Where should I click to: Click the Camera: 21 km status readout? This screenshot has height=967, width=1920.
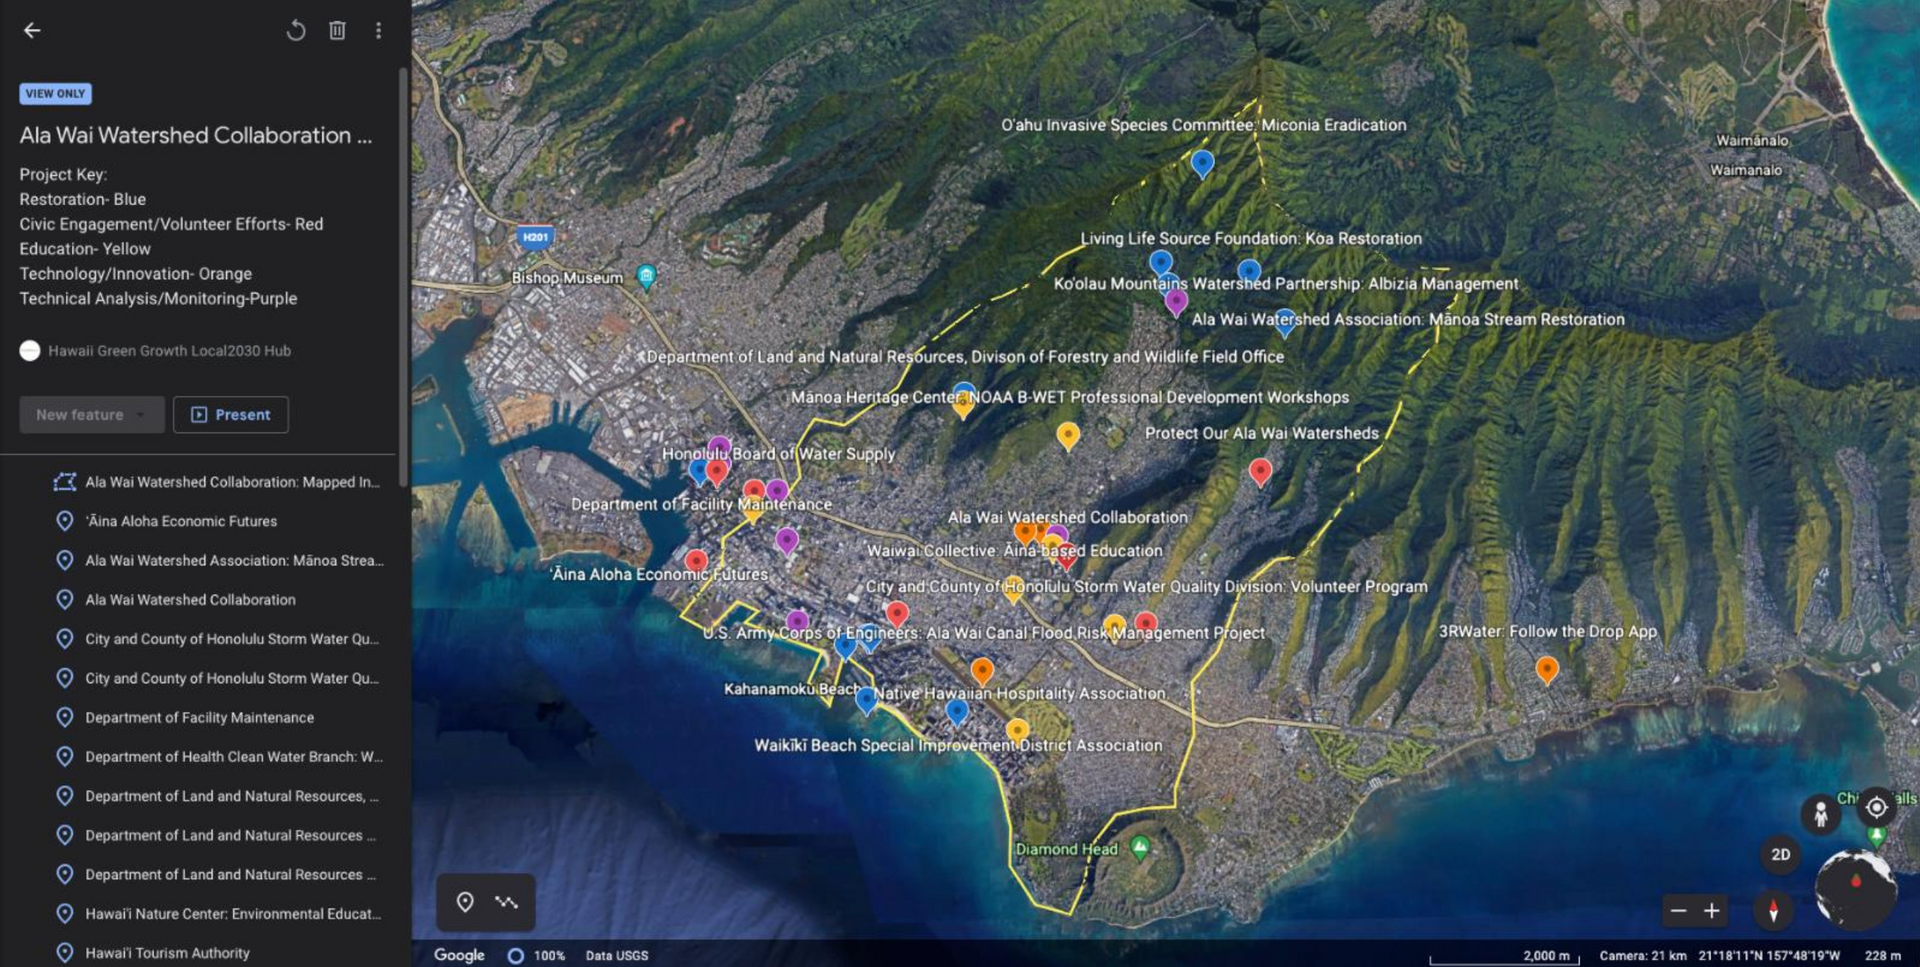tap(1642, 955)
